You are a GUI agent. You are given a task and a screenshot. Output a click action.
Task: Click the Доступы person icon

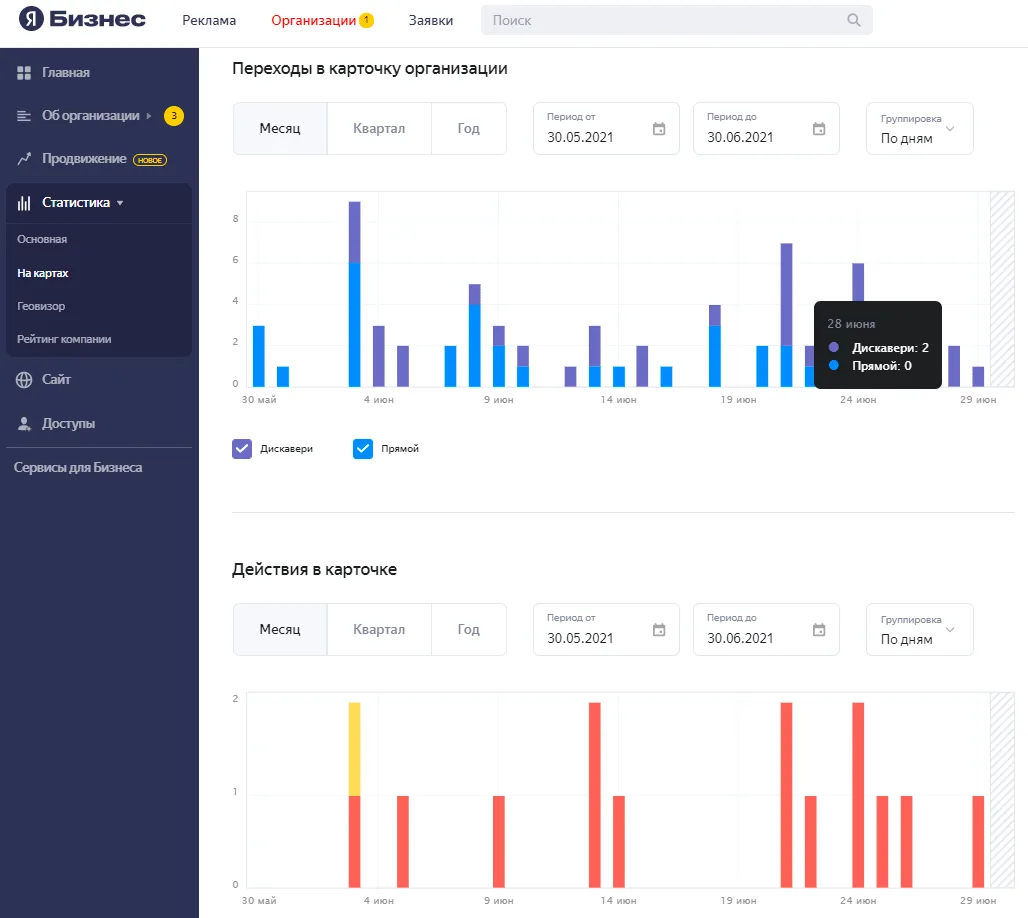[24, 424]
